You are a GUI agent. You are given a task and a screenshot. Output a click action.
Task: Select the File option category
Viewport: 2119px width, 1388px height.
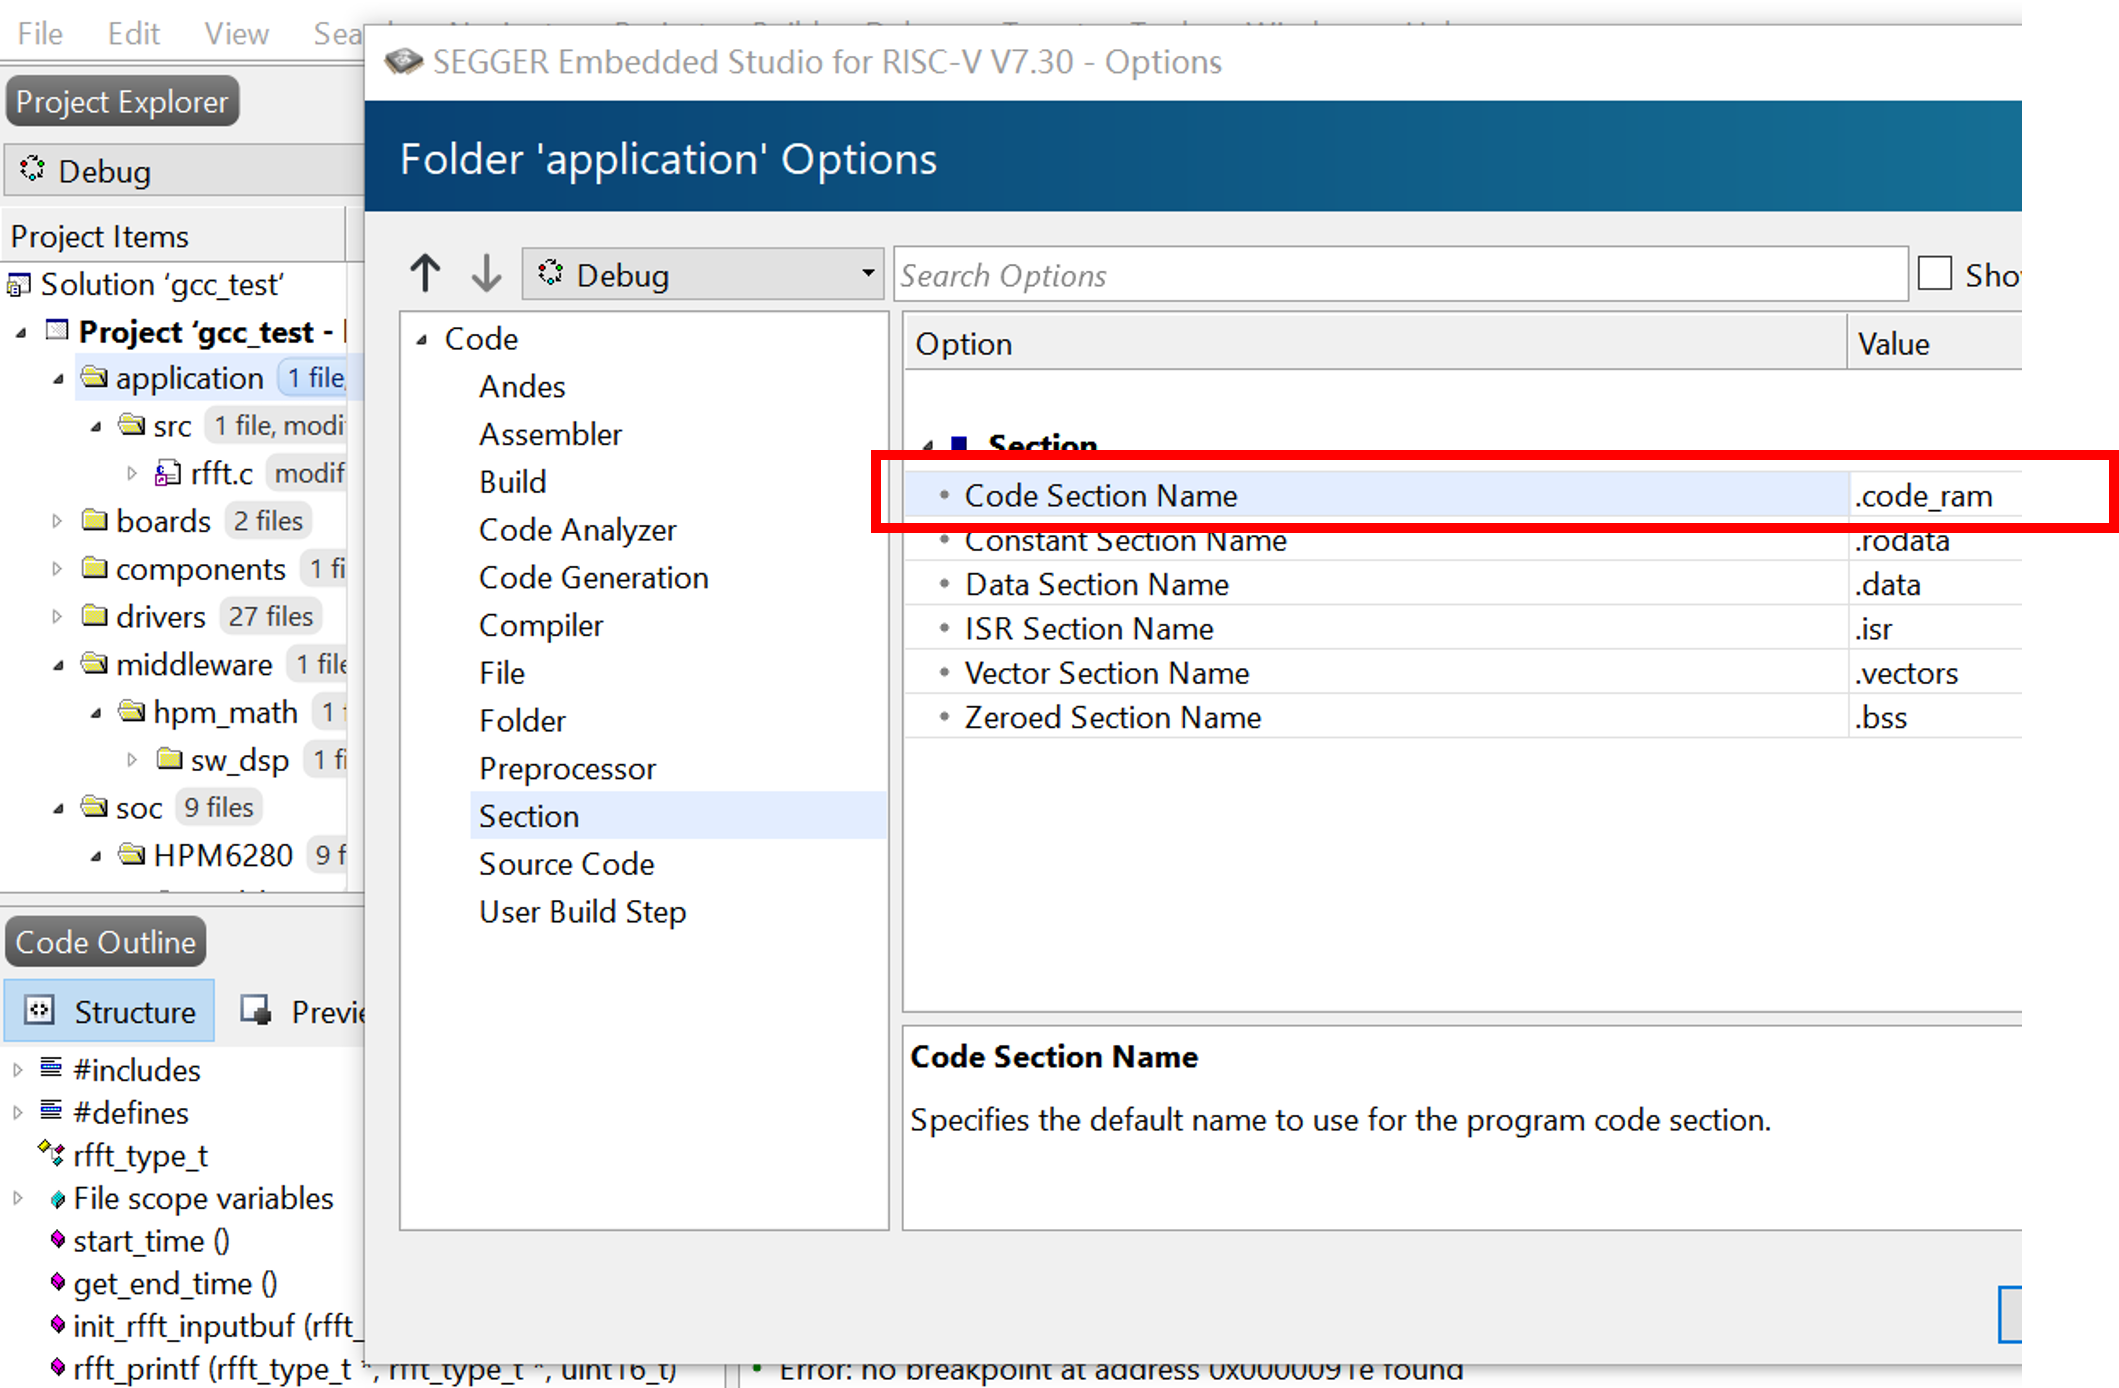point(501,673)
